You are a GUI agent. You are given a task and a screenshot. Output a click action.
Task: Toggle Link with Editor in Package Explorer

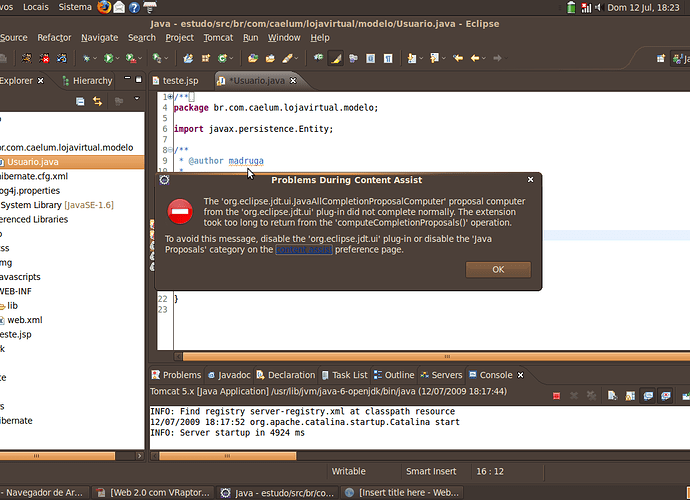(x=98, y=102)
